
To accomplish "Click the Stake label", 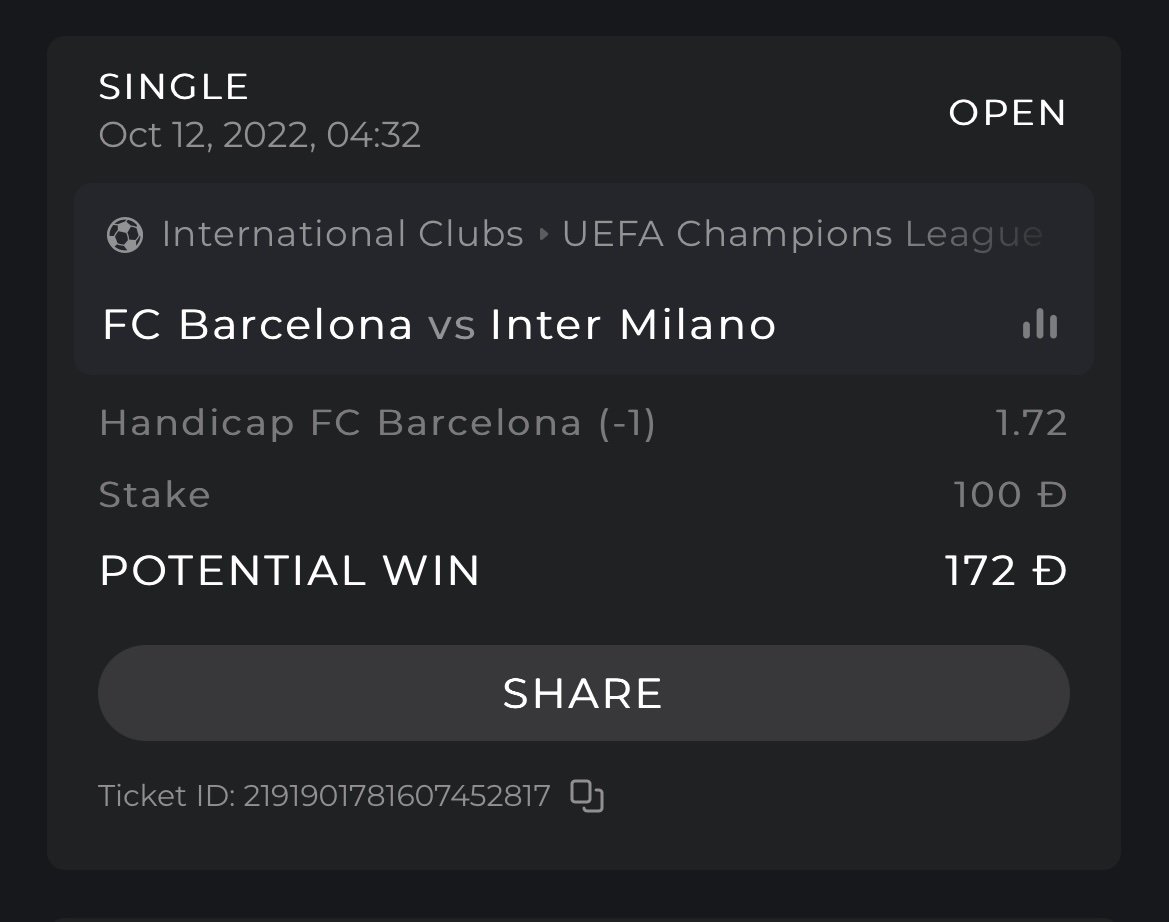I will point(155,495).
